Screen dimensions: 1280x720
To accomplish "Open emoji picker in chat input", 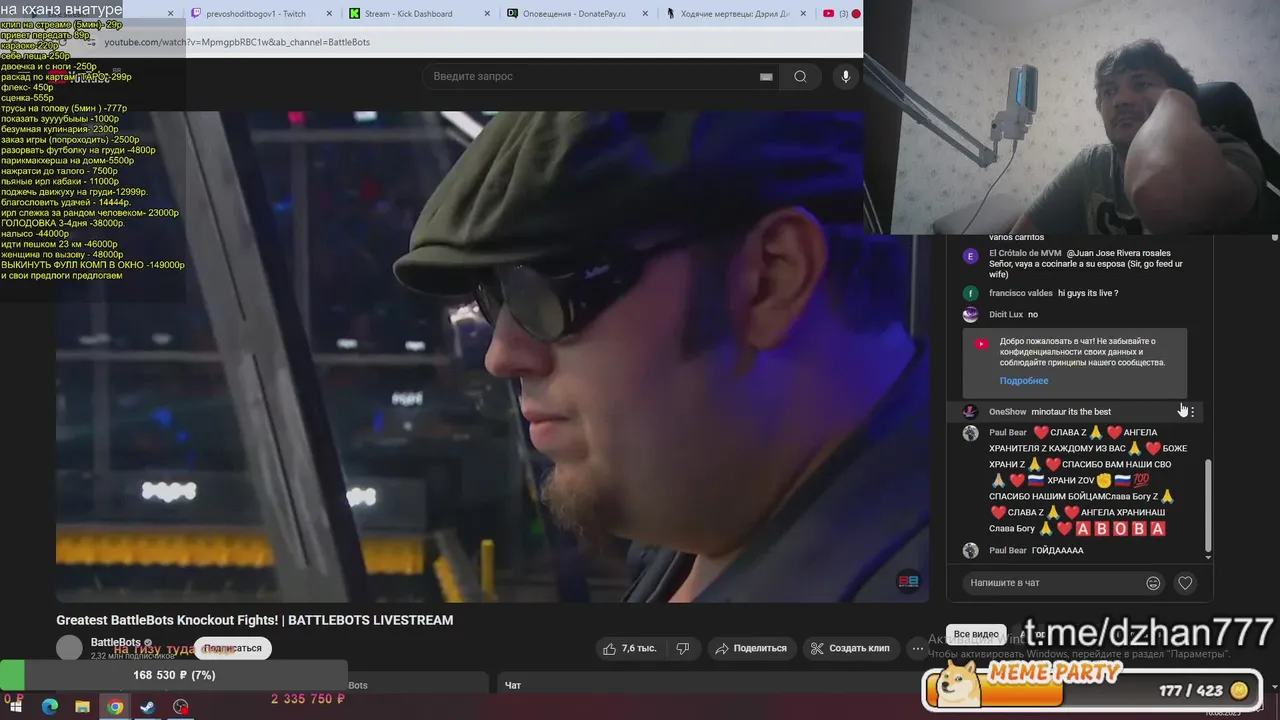I will coord(1153,583).
